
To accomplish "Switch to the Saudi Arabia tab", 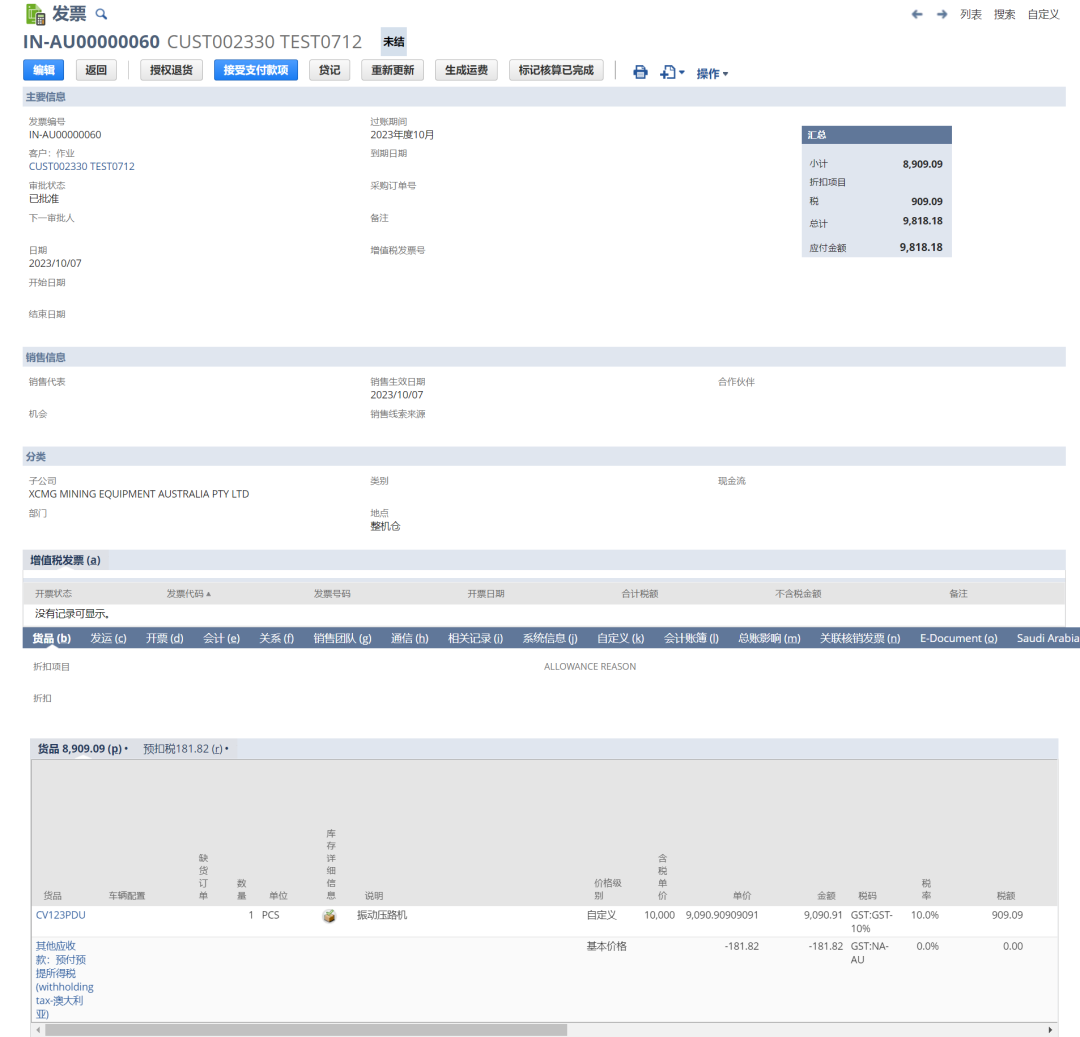I will [x=1047, y=638].
